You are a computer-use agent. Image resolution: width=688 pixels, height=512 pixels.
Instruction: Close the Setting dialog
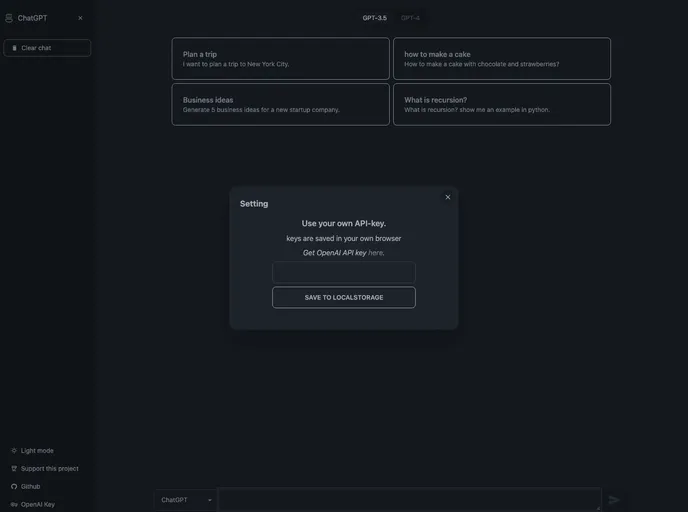click(x=448, y=197)
